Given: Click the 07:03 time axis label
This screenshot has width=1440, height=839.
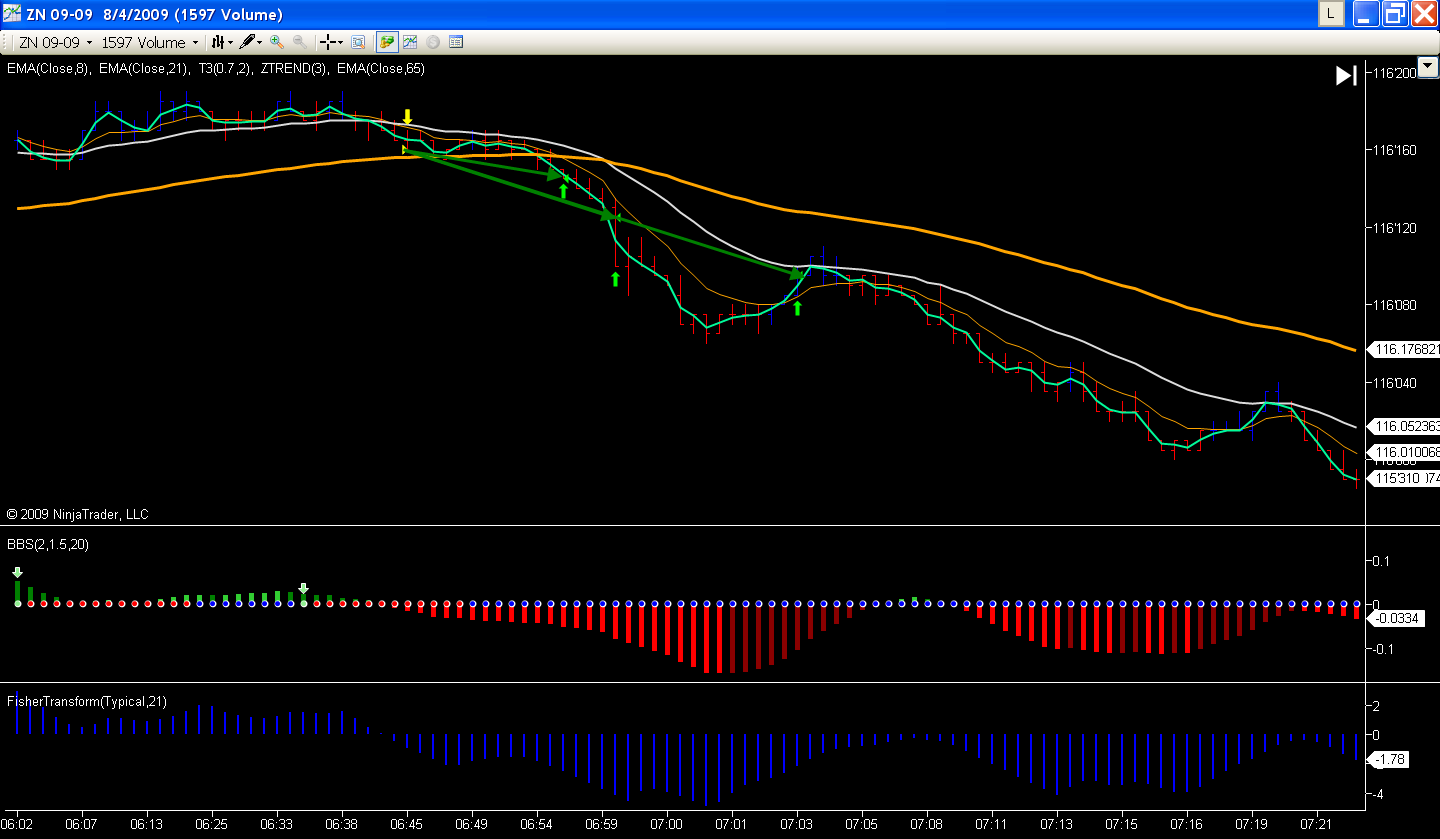Looking at the screenshot, I should pyautogui.click(x=797, y=825).
